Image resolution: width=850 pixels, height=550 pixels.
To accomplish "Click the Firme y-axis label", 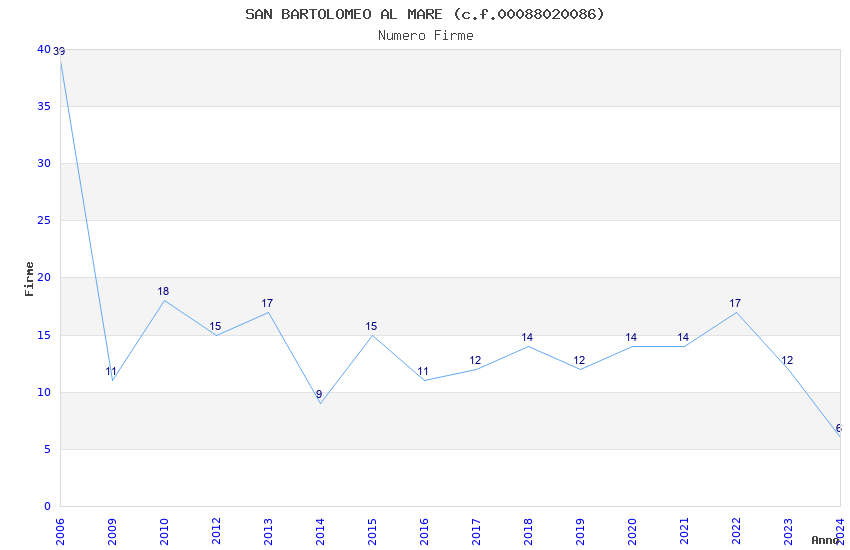I will point(29,279).
